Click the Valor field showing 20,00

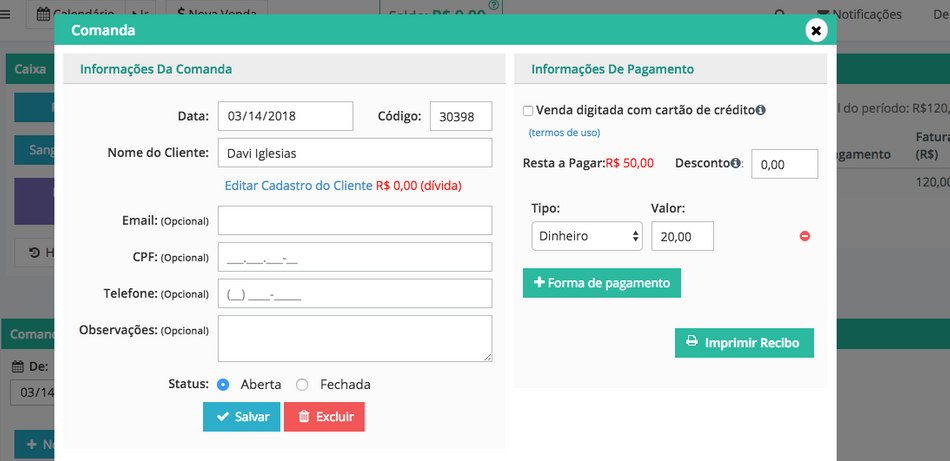pos(682,236)
